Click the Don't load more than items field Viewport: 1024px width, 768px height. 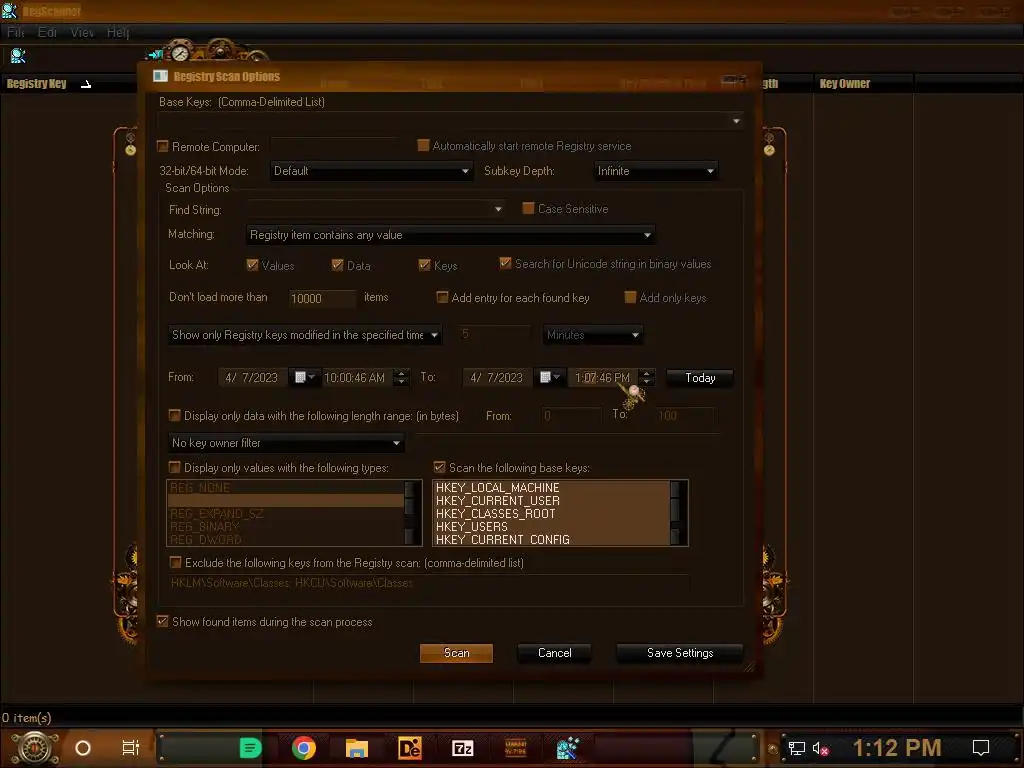pyautogui.click(x=323, y=298)
